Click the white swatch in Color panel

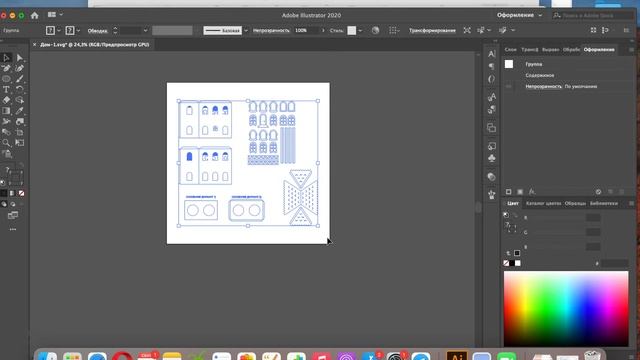pos(518,263)
